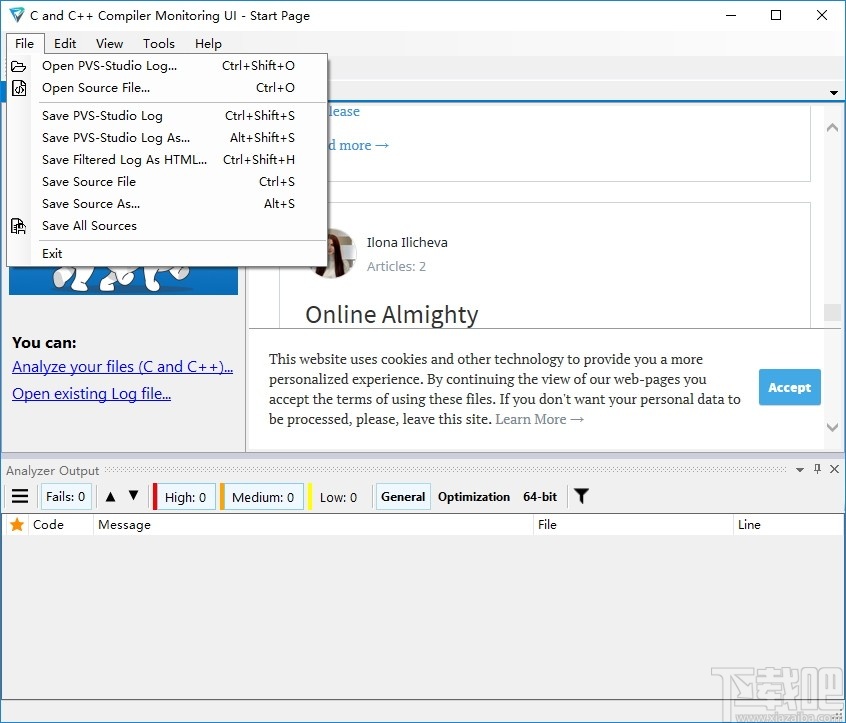Toggle the General diagnostics group

[403, 497]
